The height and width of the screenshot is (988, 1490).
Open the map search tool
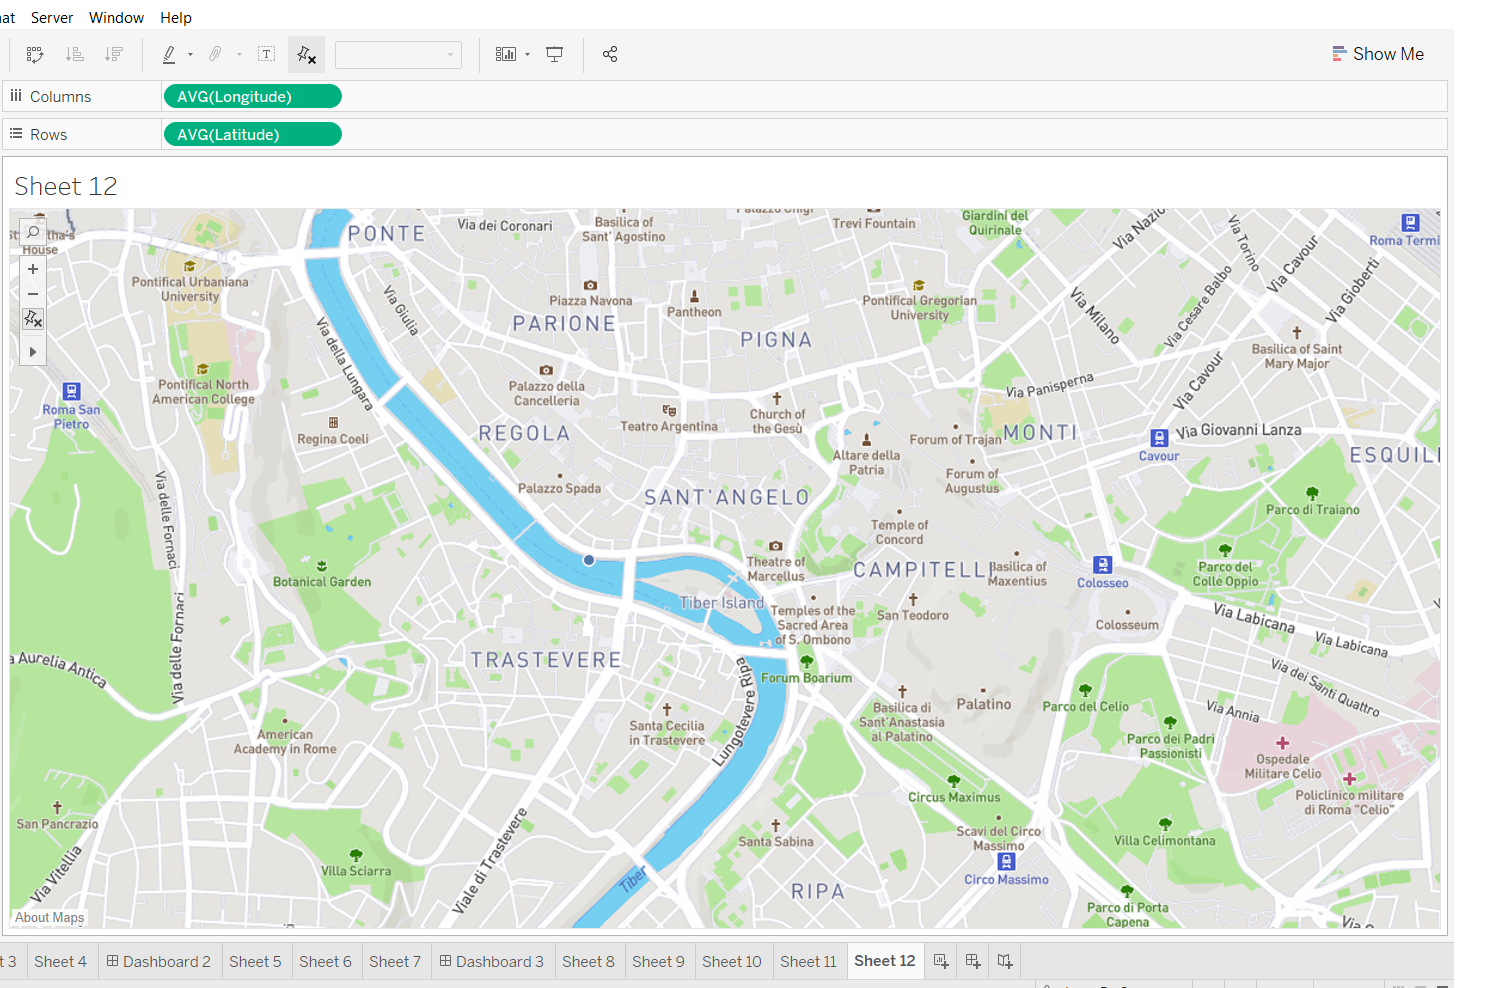[33, 231]
